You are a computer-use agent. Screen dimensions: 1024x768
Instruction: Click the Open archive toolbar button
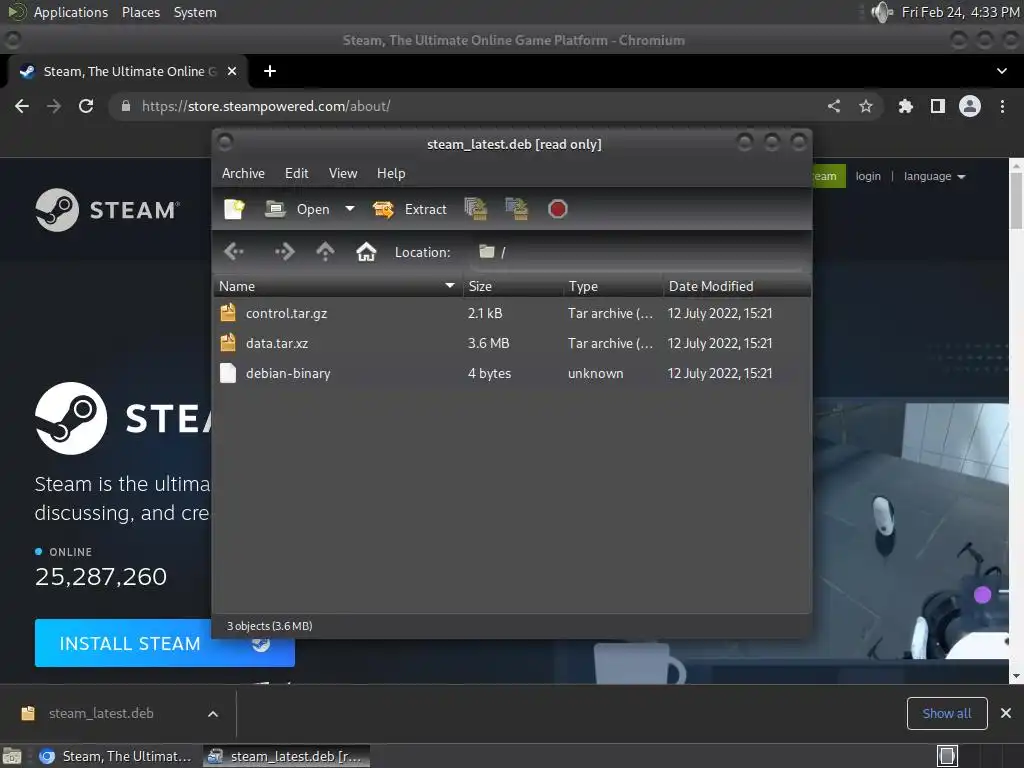[x=297, y=209]
